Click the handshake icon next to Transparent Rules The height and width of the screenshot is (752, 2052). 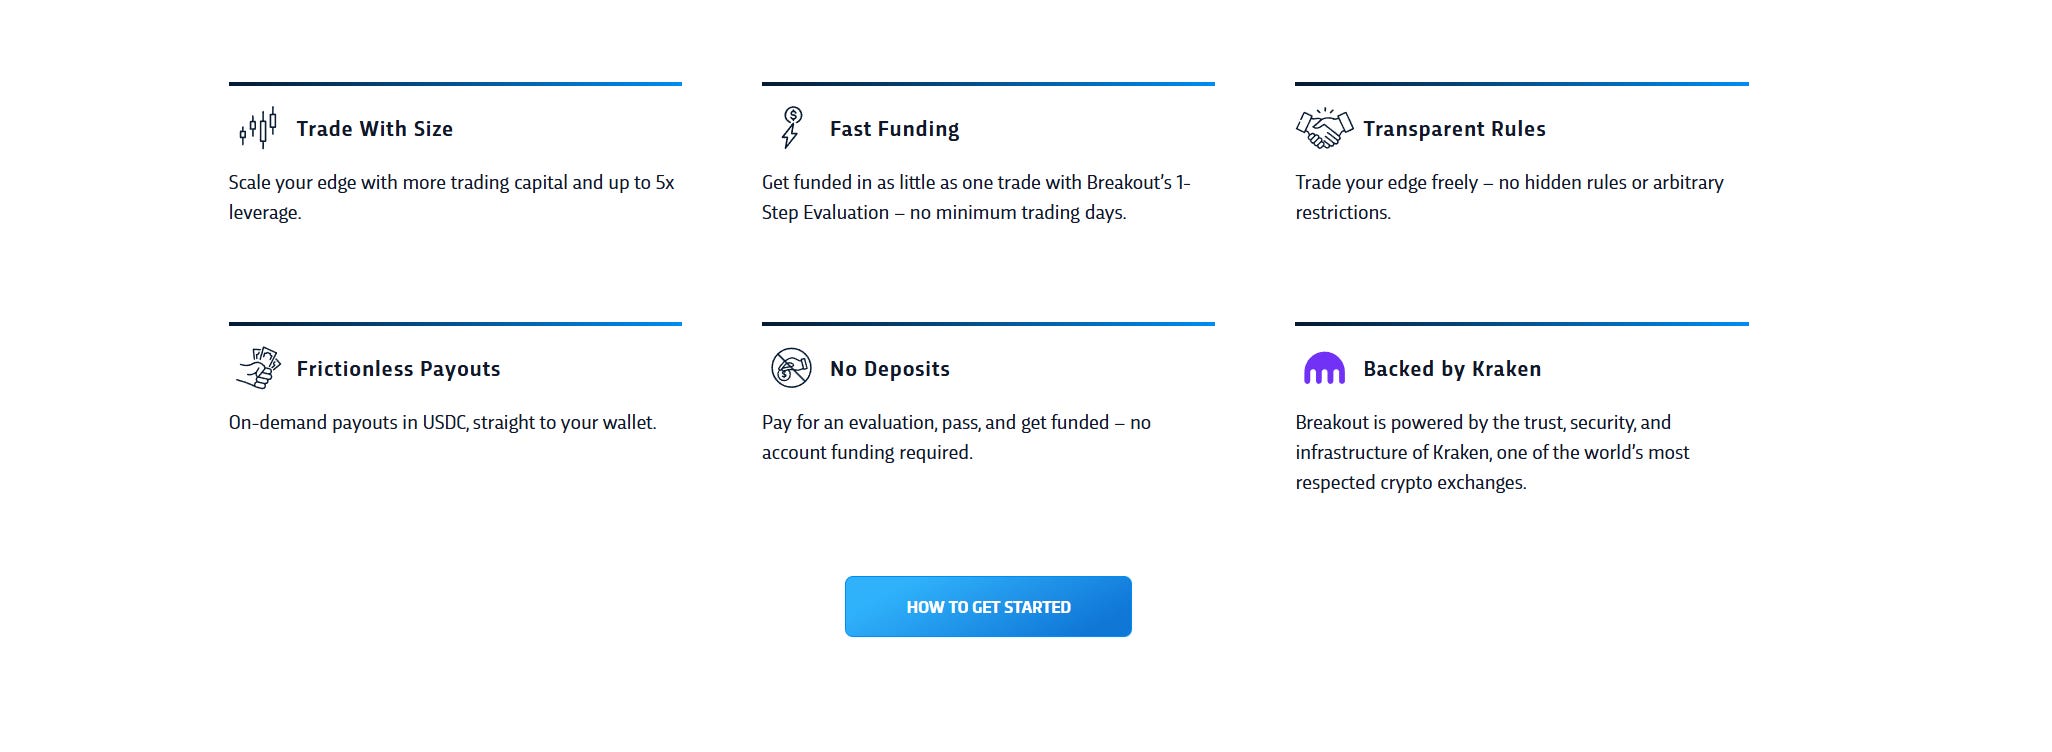click(x=1322, y=126)
